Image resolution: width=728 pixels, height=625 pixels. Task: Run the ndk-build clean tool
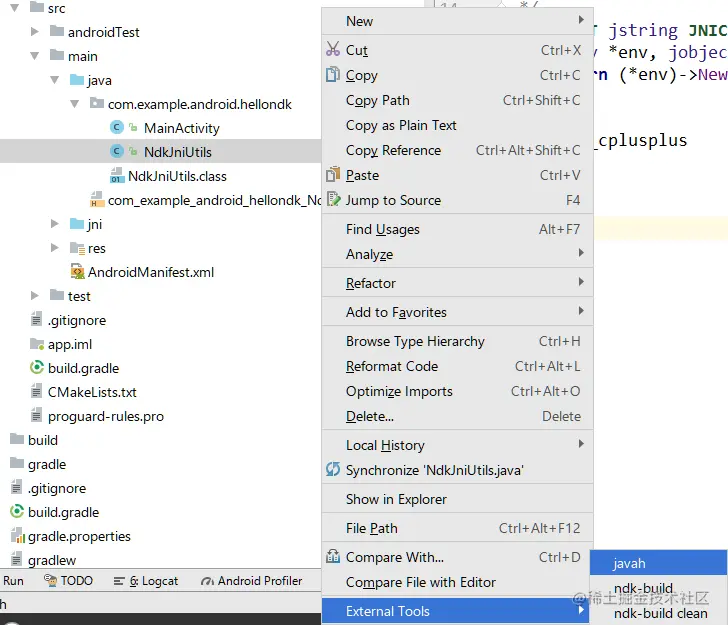point(658,613)
